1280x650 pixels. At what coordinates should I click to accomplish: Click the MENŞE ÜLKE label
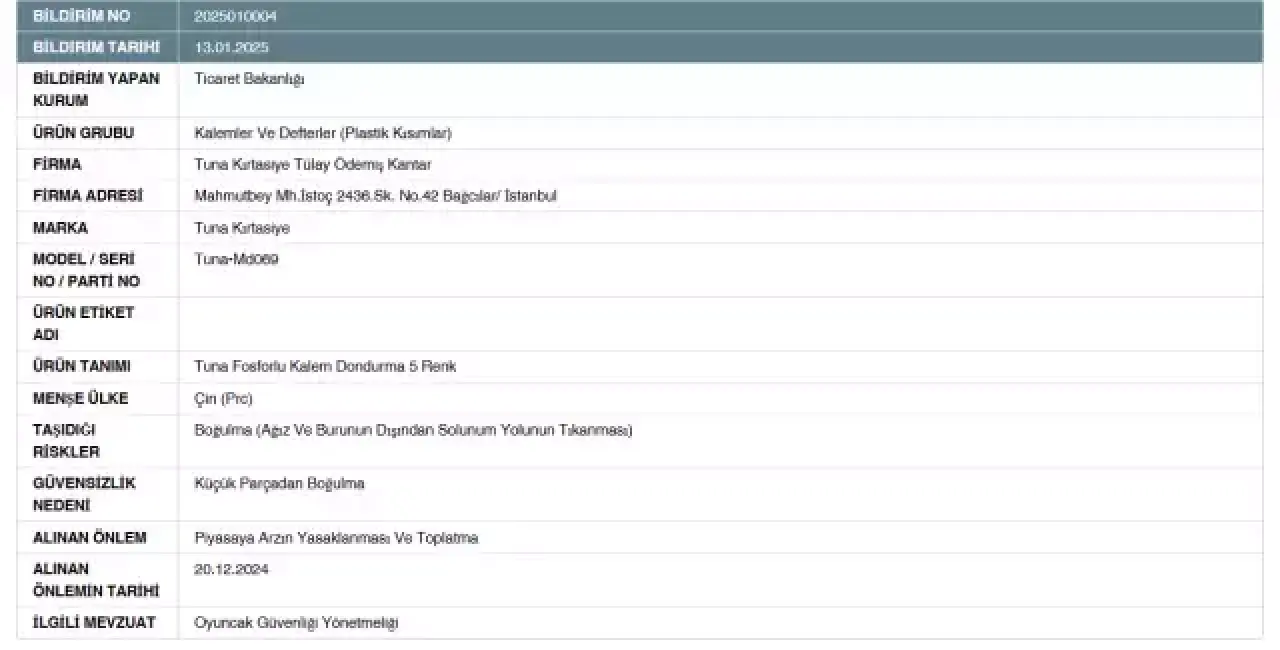(x=81, y=399)
